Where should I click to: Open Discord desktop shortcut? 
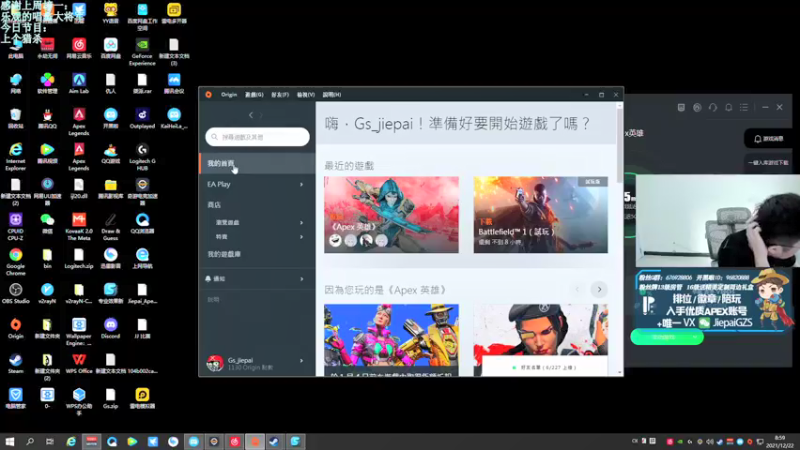point(111,328)
